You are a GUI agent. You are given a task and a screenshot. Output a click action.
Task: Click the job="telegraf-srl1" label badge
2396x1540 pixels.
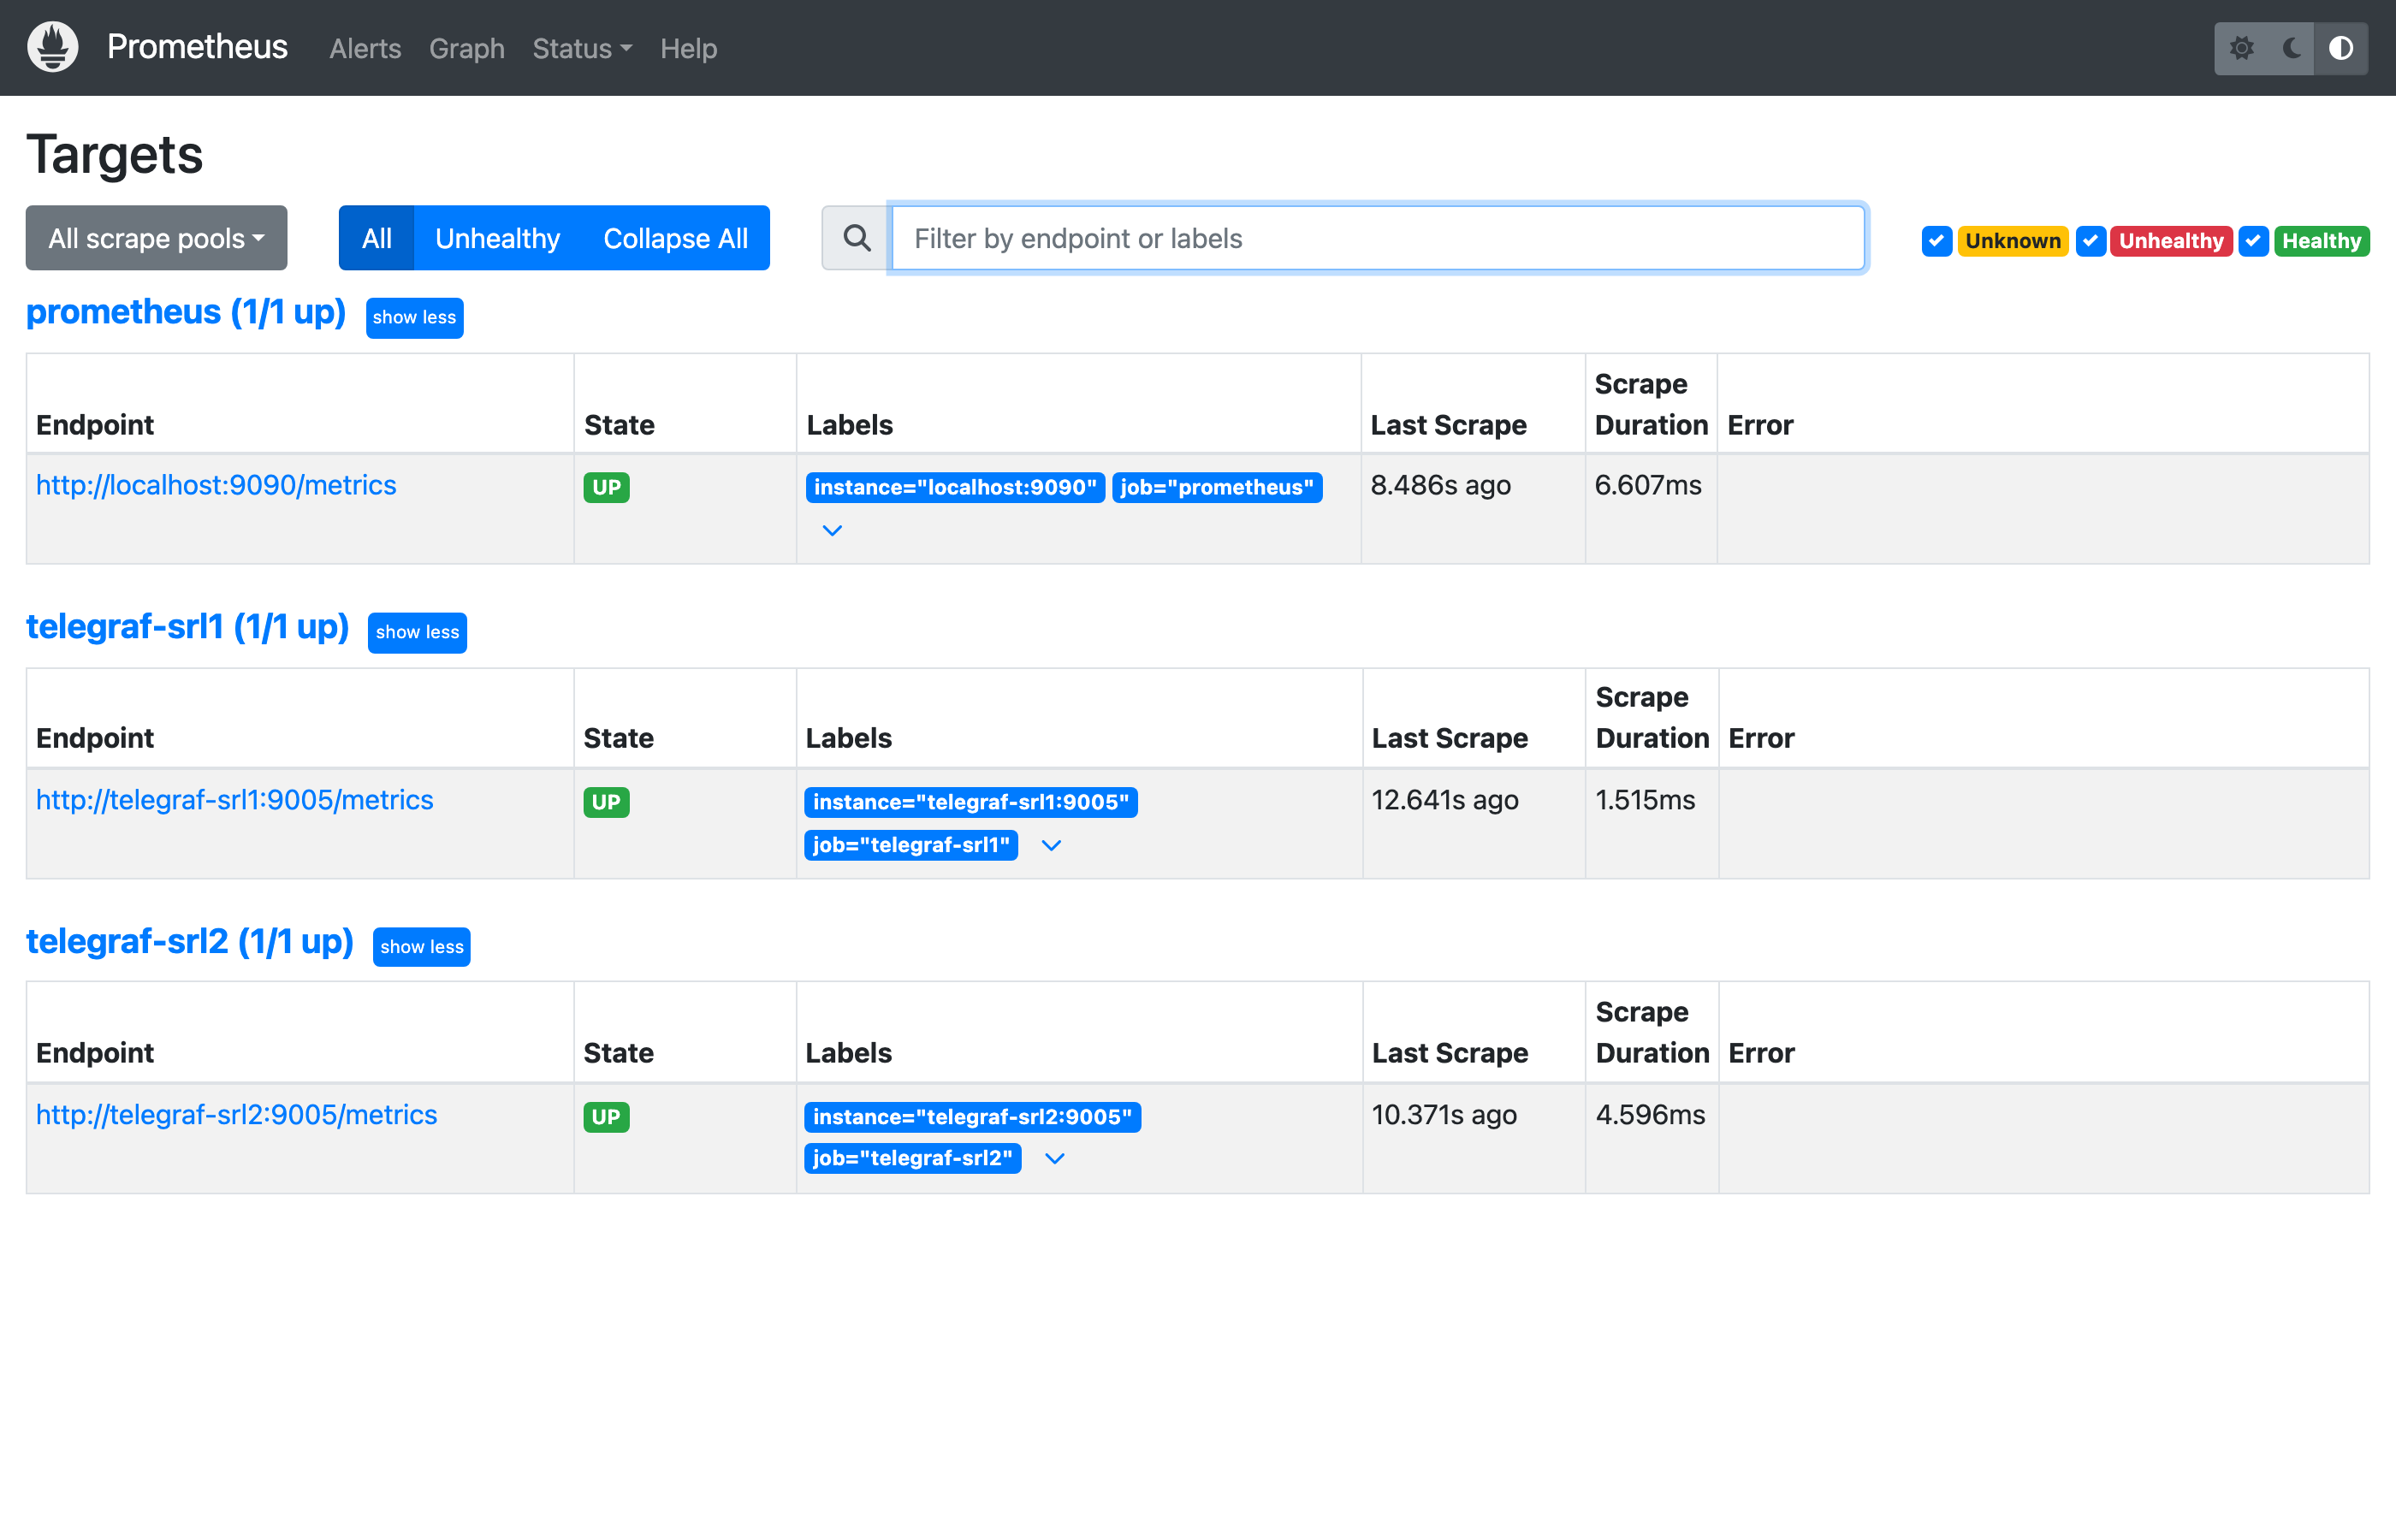point(911,845)
